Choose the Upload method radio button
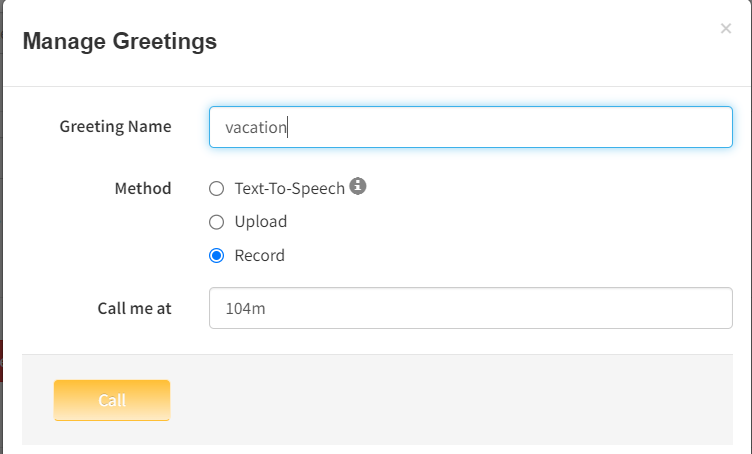 216,222
